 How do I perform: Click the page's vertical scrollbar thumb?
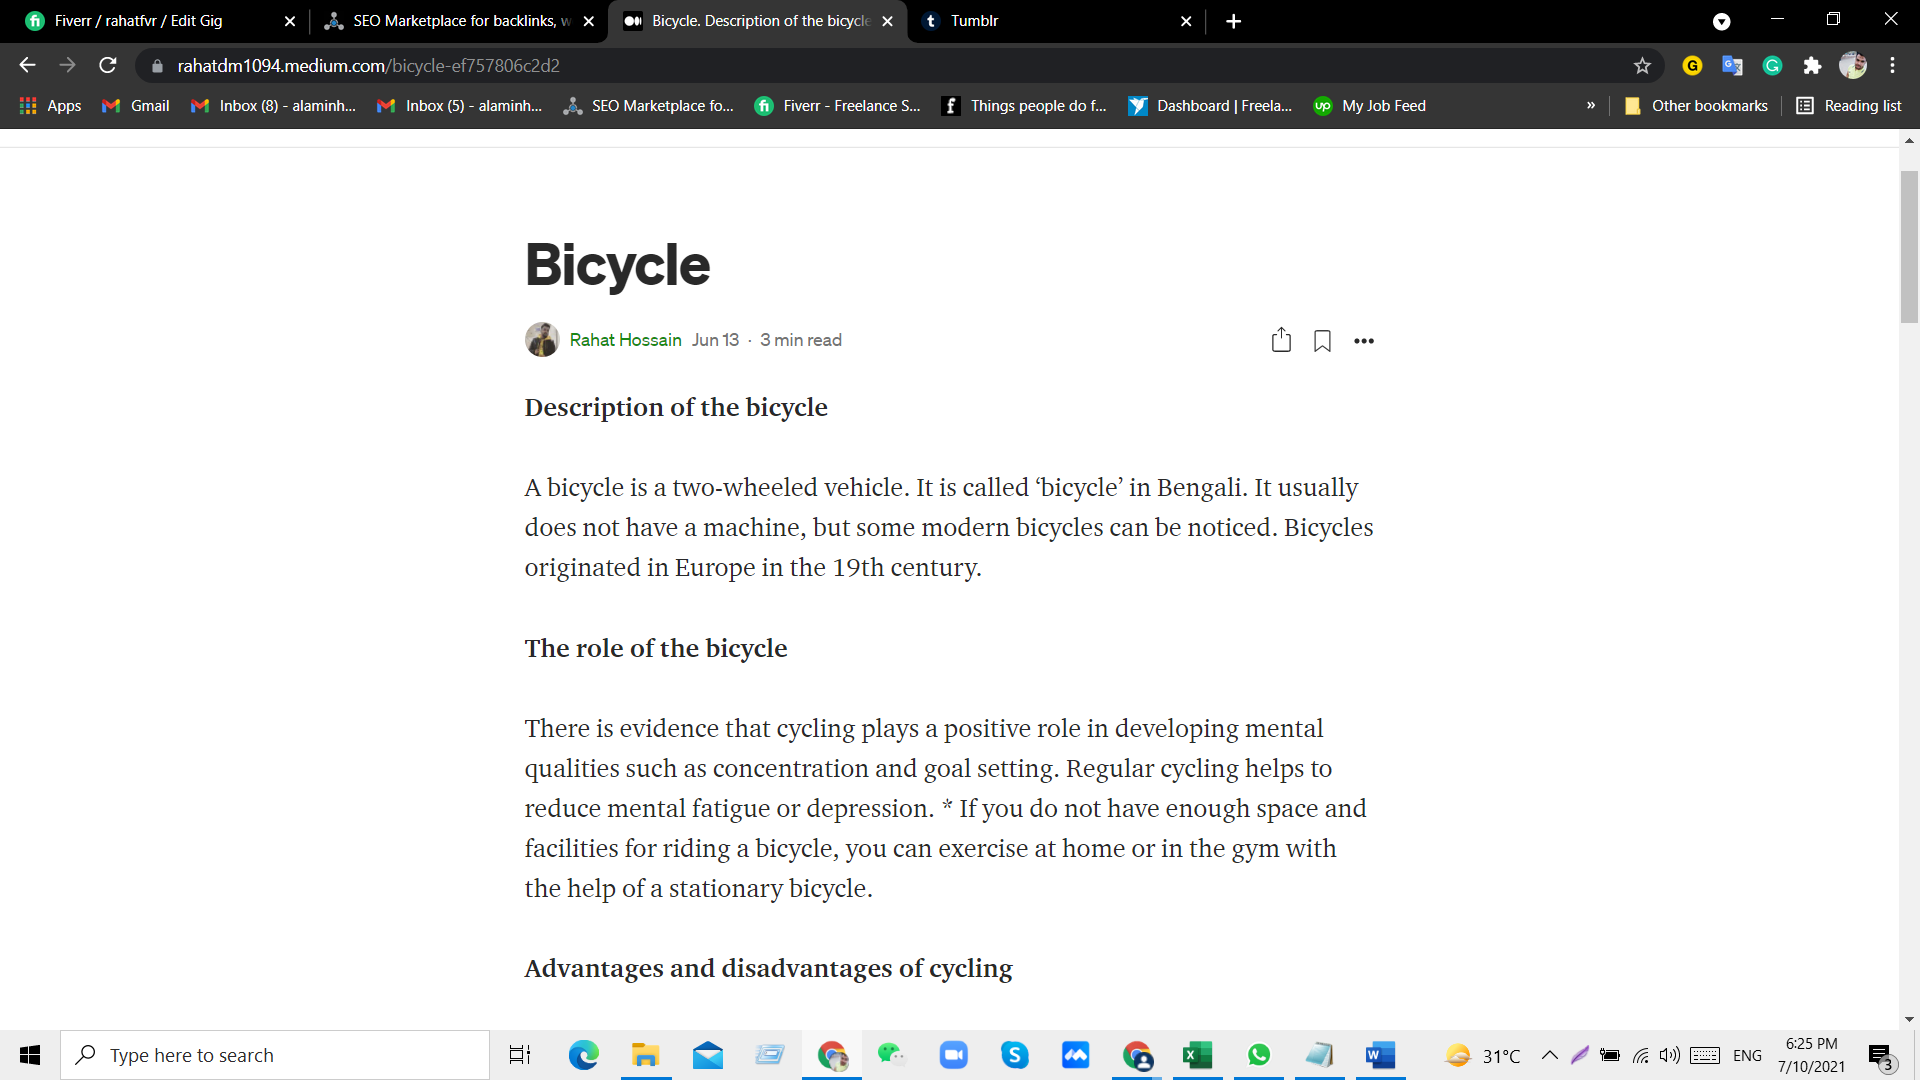1909,246
